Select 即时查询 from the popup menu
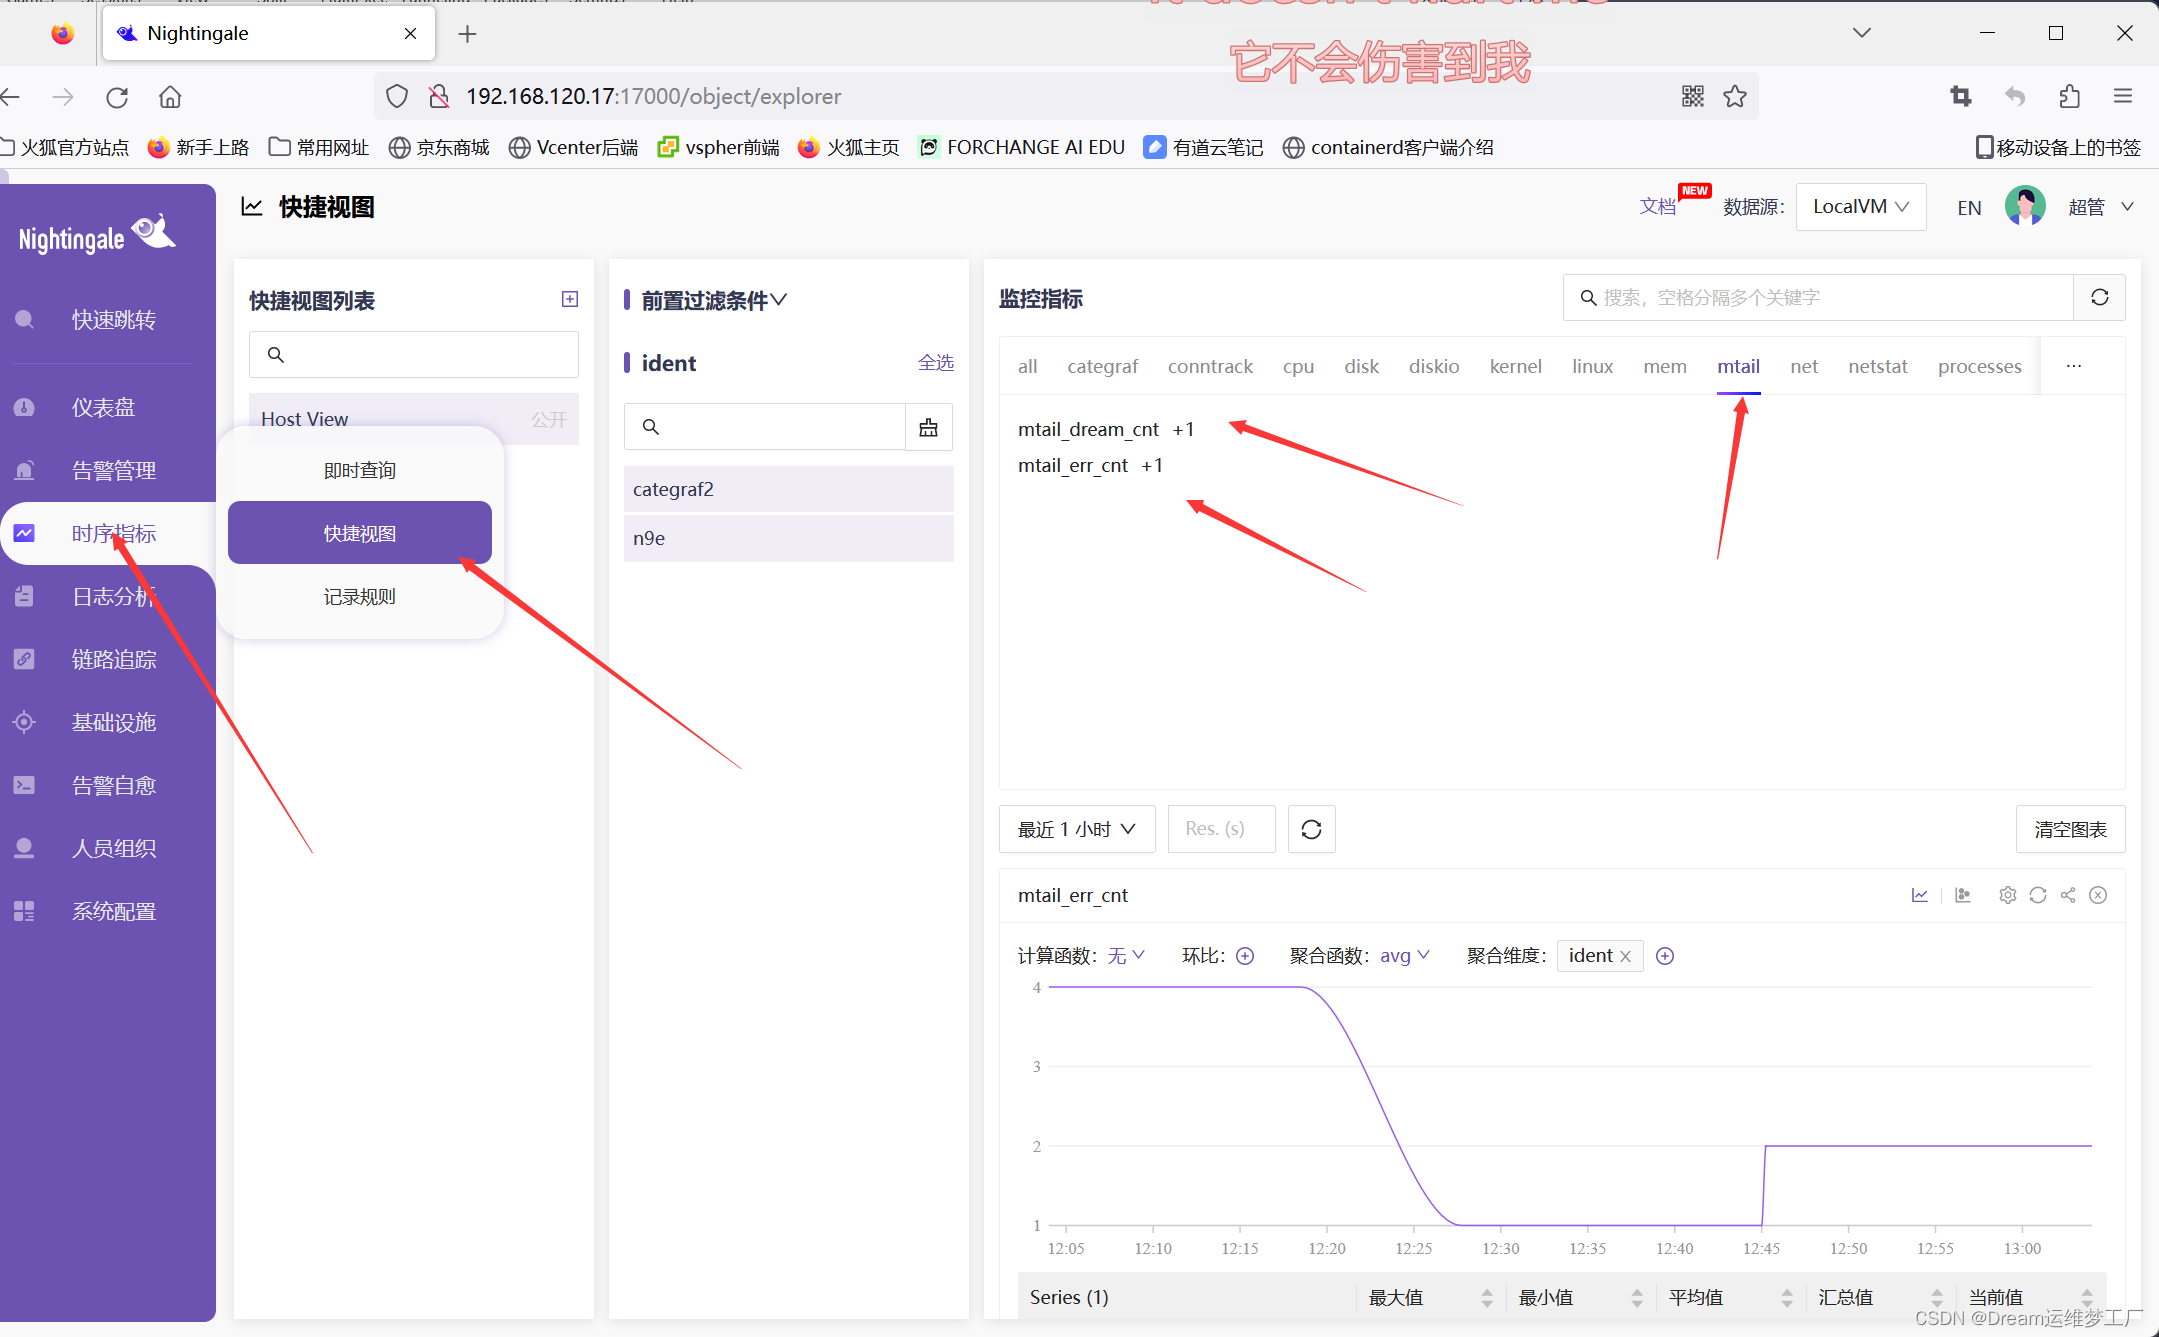 [359, 469]
